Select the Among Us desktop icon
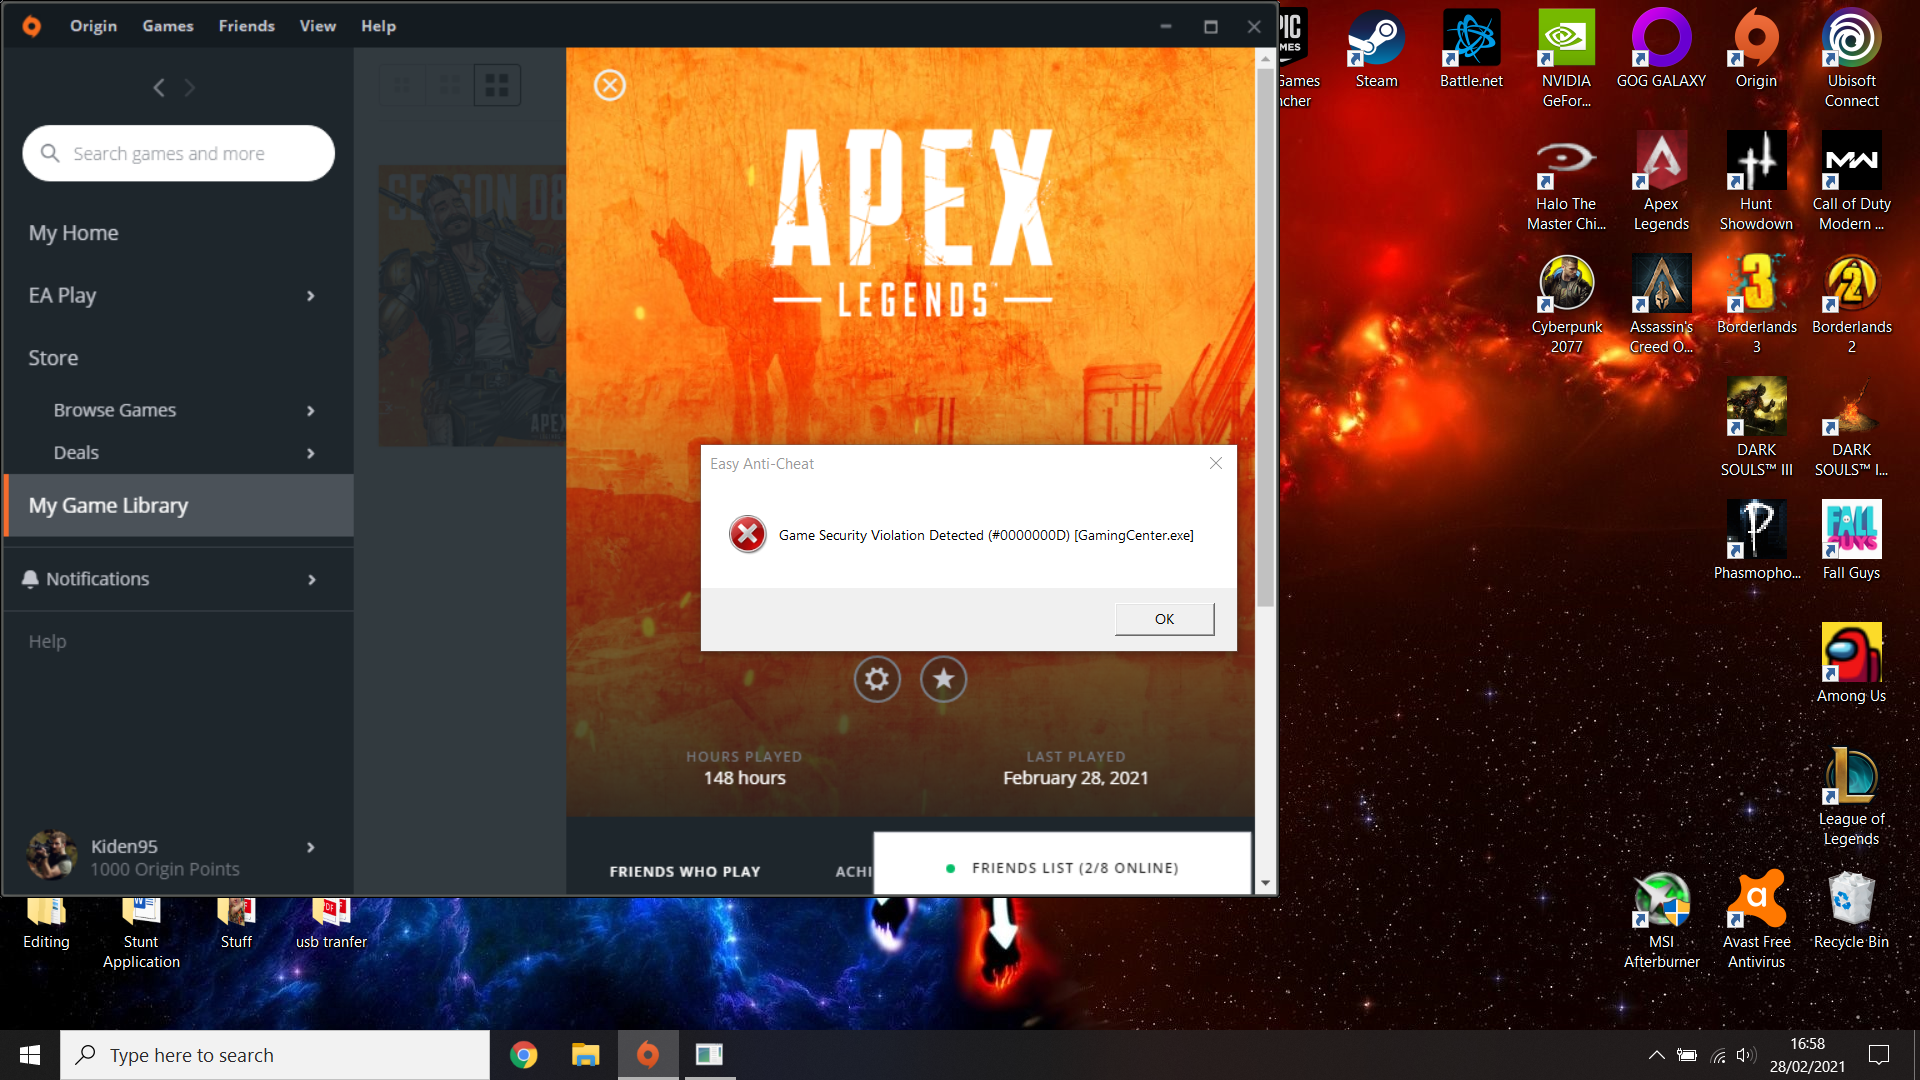This screenshot has width=1920, height=1080. 1851,664
